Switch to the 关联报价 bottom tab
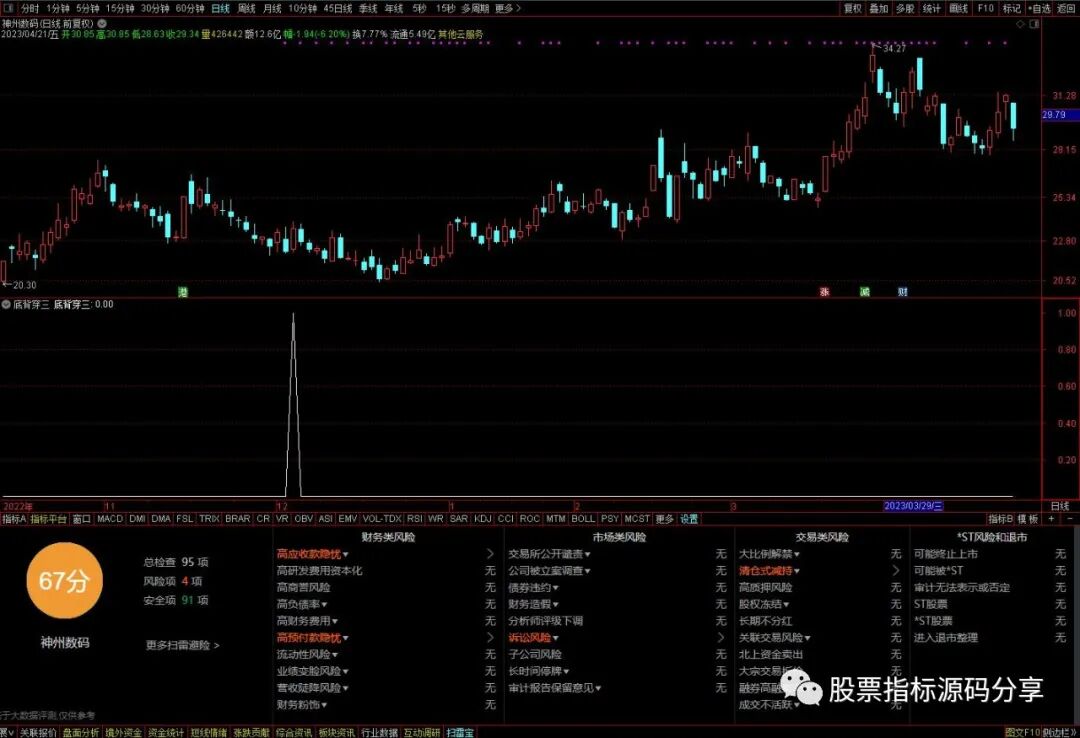Image resolution: width=1080 pixels, height=738 pixels. 38,732
